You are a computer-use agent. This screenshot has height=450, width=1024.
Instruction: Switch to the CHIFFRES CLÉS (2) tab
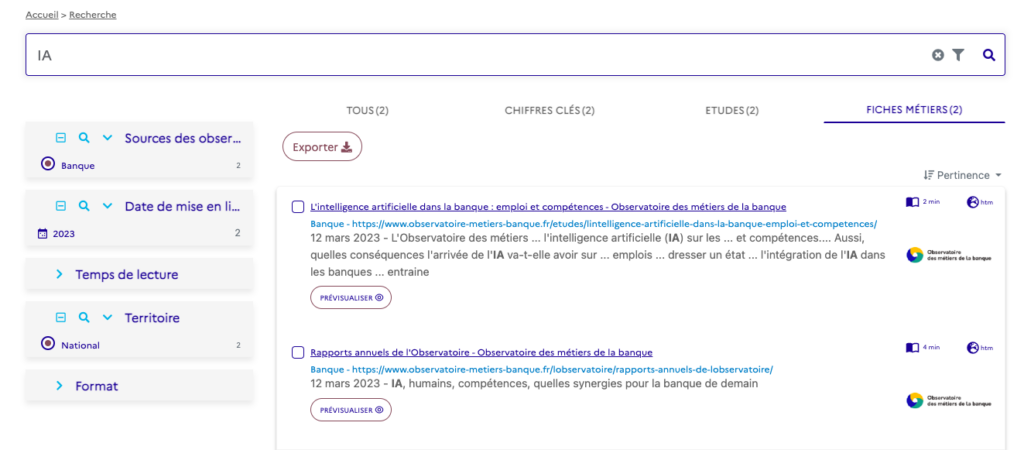549,110
